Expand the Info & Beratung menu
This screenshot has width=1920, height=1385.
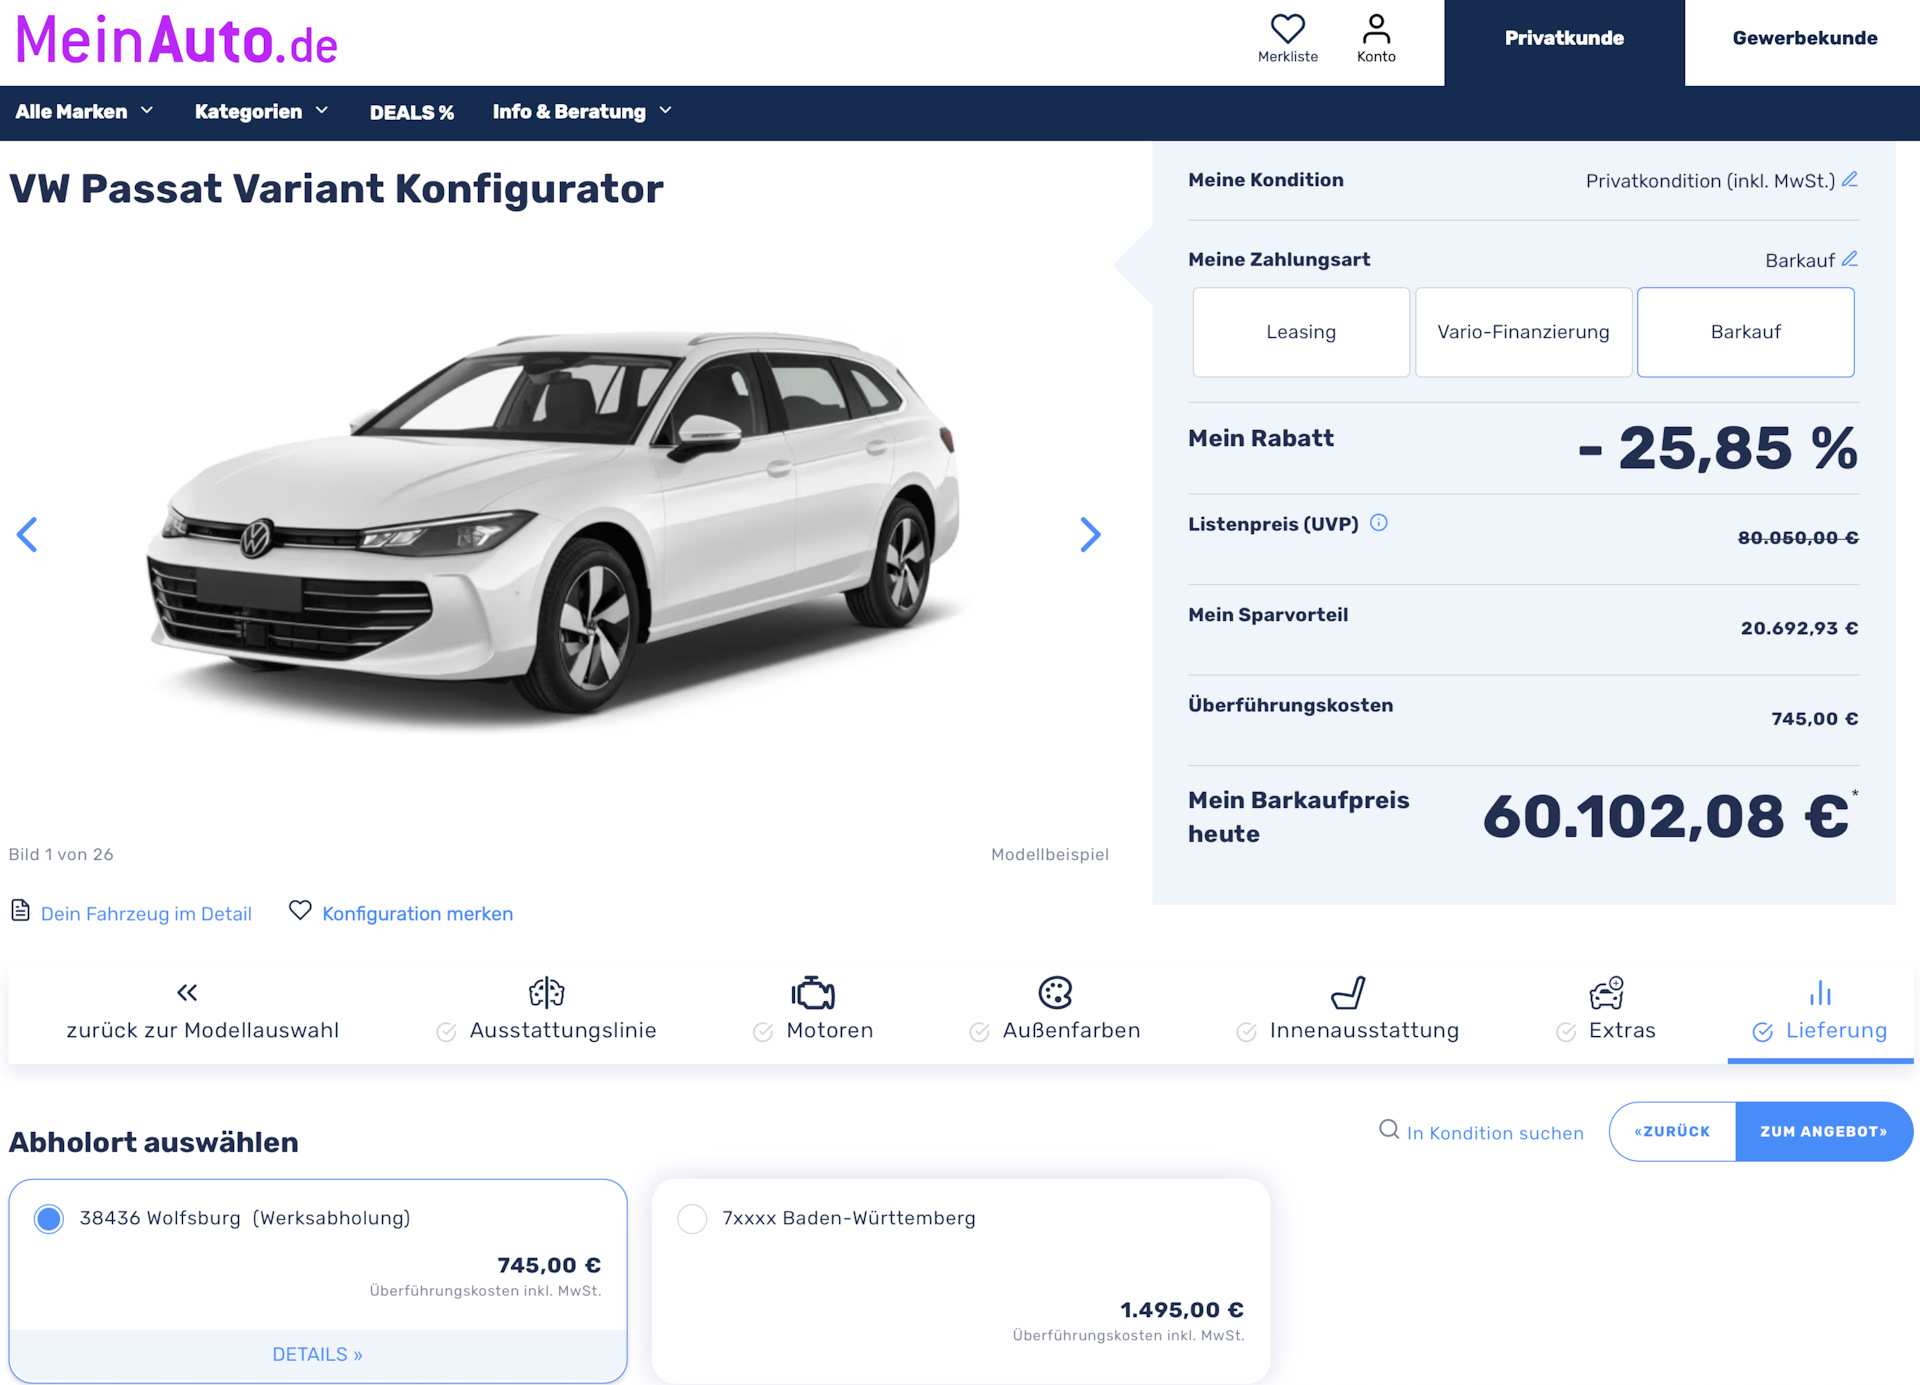(582, 112)
